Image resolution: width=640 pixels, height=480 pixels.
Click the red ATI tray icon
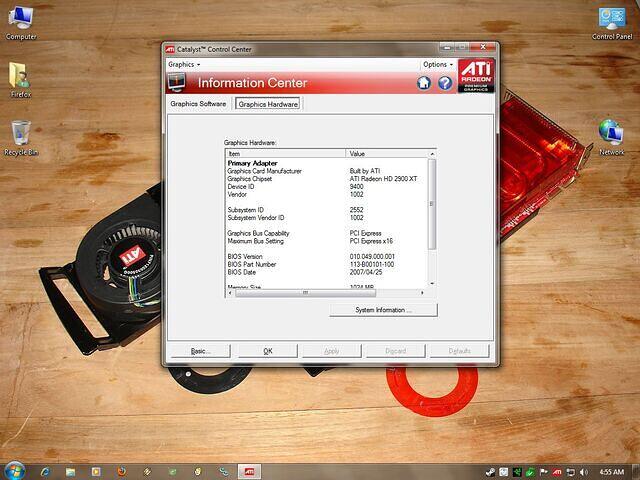coord(557,472)
